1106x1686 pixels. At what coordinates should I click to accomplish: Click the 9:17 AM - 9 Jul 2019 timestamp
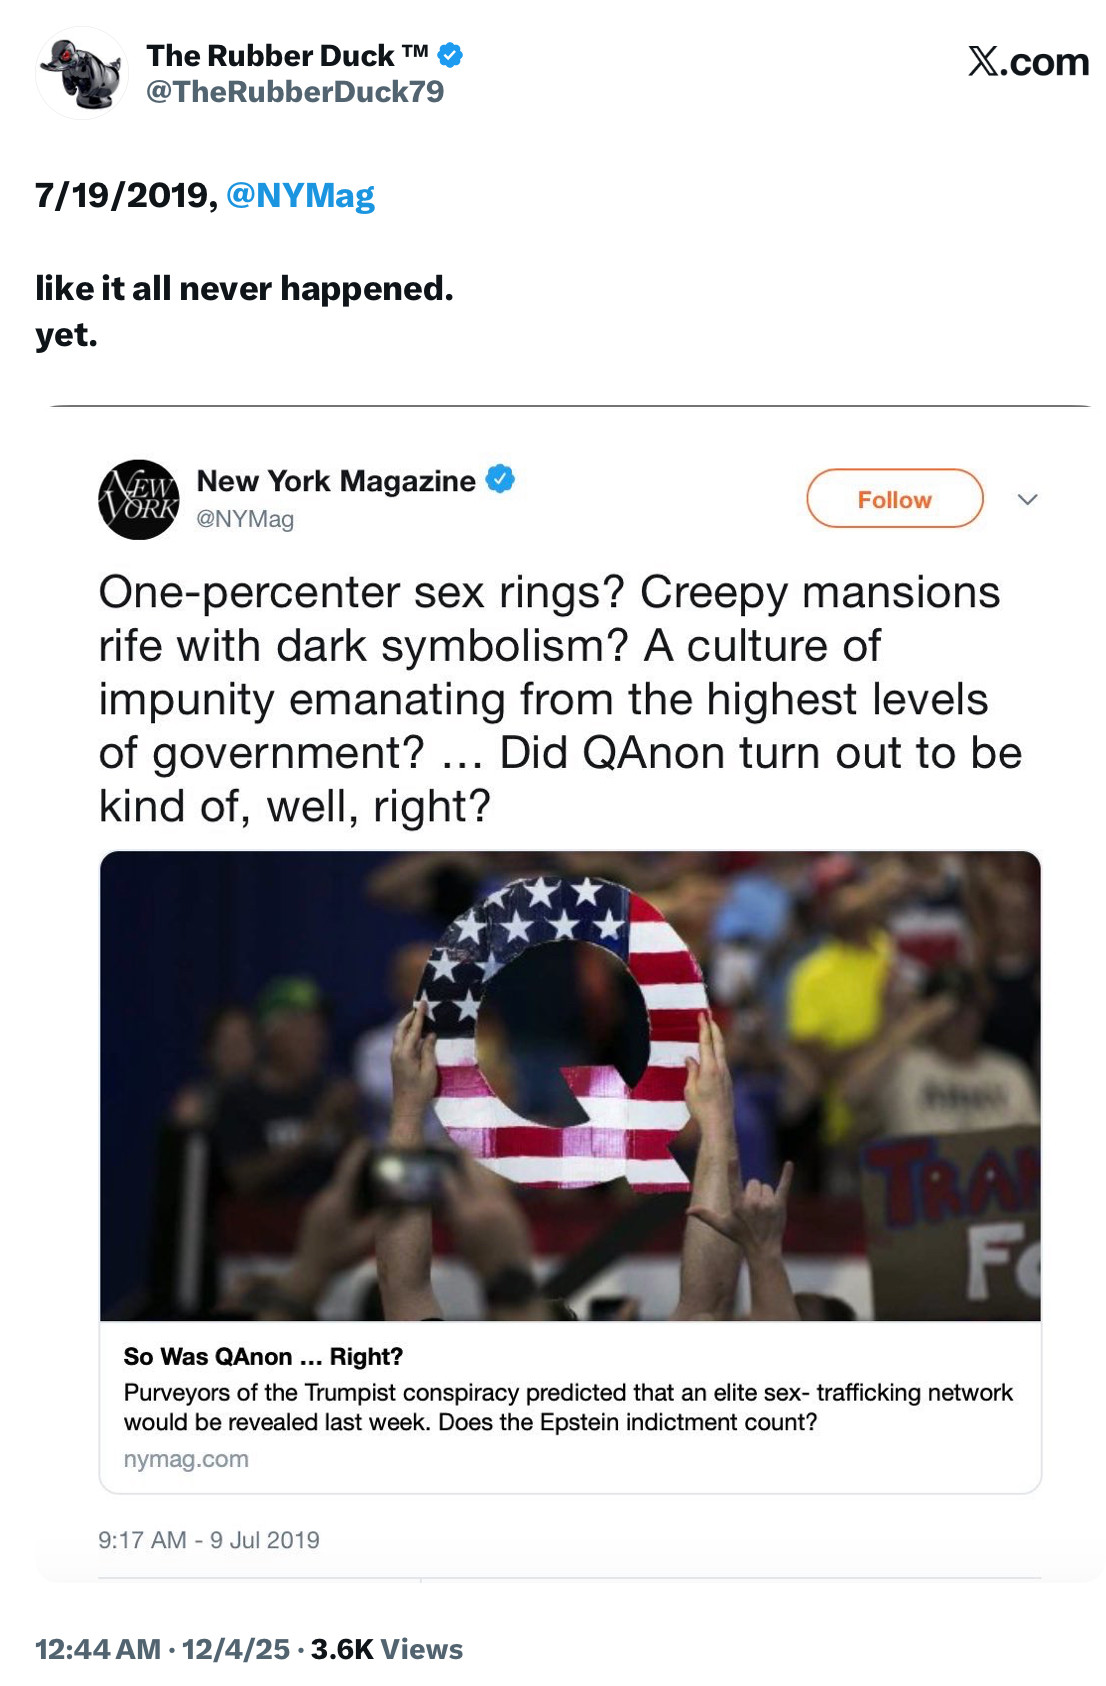[209, 1540]
